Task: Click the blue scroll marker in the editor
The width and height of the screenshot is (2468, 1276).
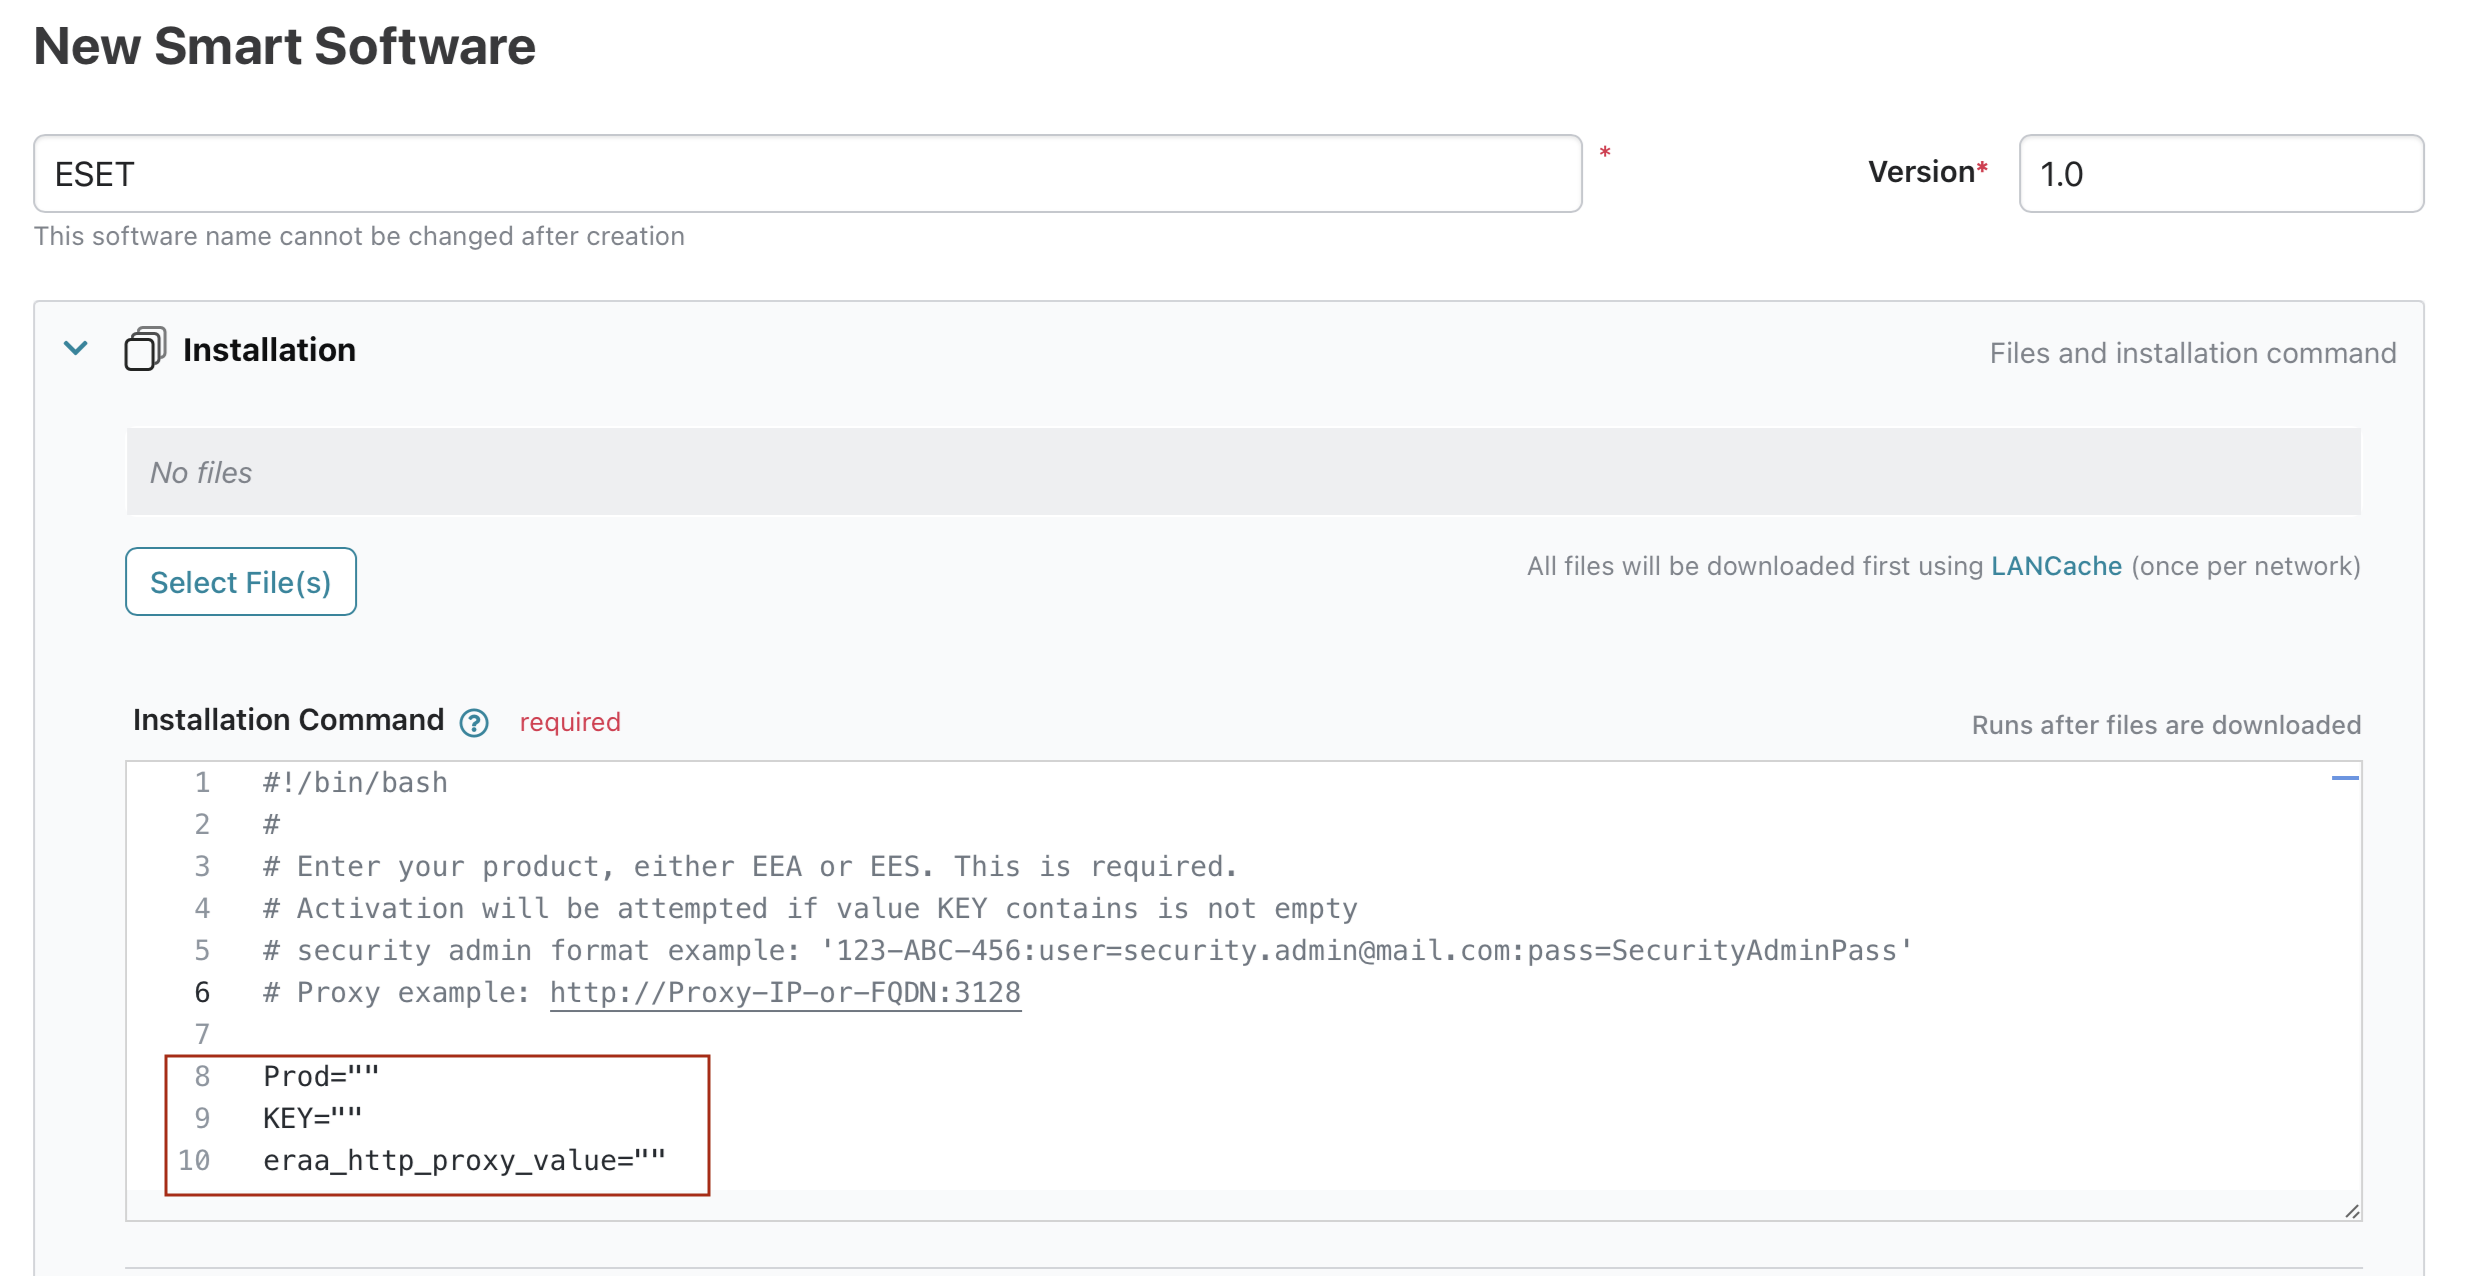Action: pos(2345,778)
